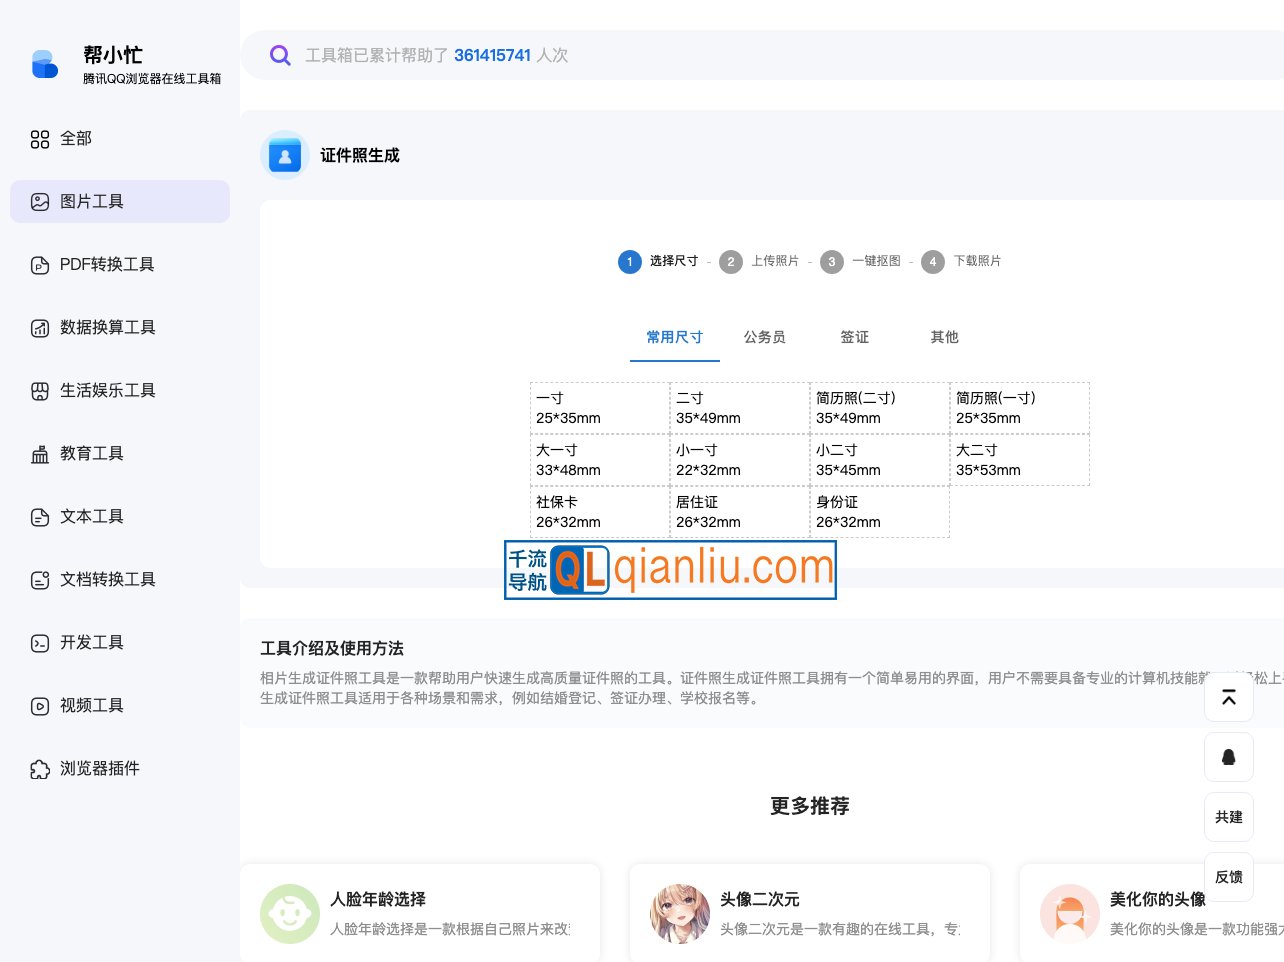Open 文本工具 from the sidebar
Viewport: 1284px width, 962px height.
92,516
